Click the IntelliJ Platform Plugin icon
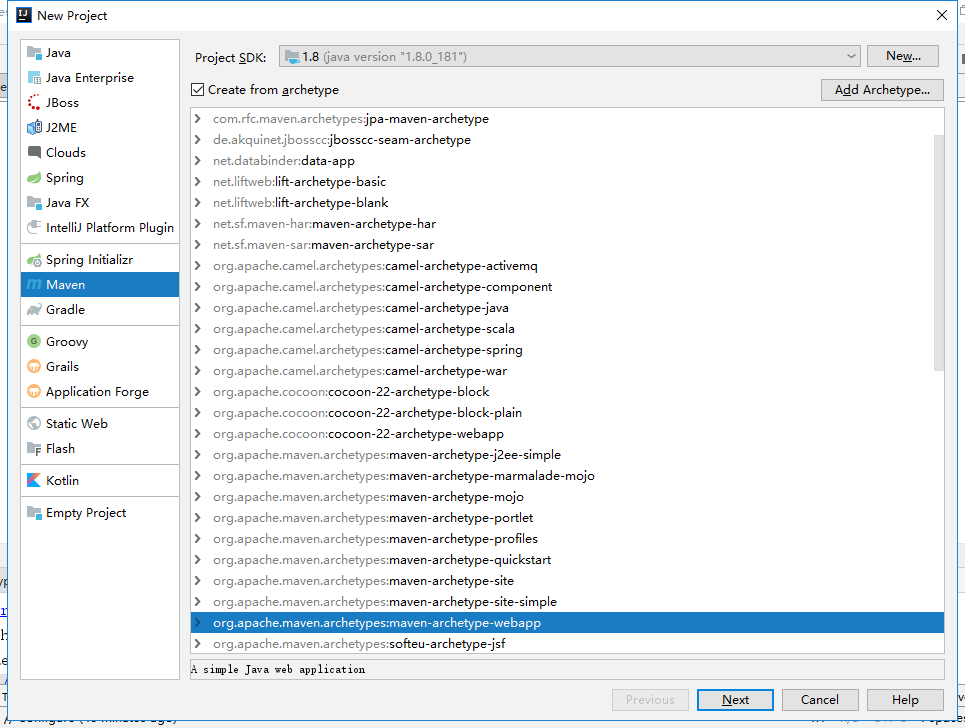 [x=34, y=227]
